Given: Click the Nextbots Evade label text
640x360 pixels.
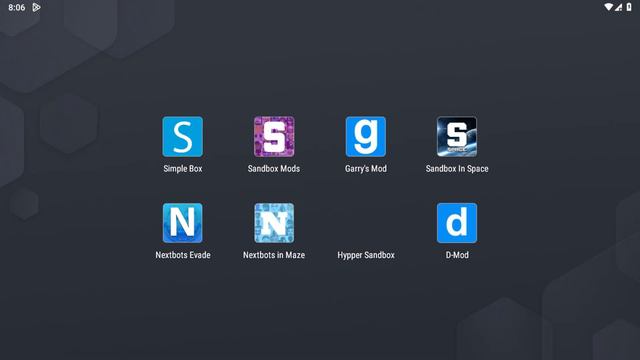Looking at the screenshot, I should (x=182, y=255).
